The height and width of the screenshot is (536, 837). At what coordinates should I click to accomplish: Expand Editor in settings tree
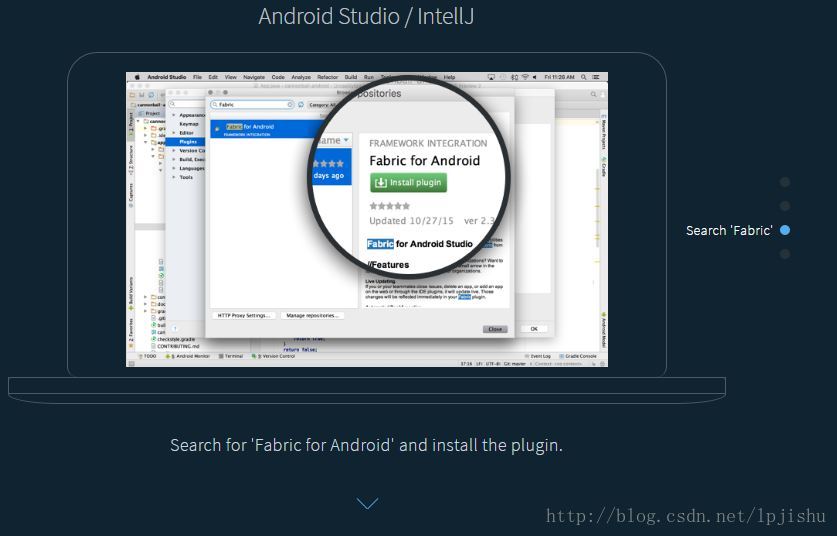173,133
